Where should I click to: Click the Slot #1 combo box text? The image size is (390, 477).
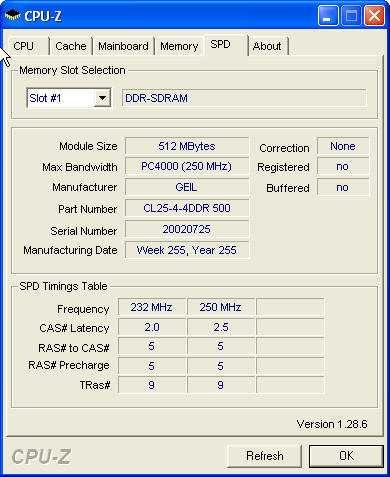pyautogui.click(x=45, y=98)
